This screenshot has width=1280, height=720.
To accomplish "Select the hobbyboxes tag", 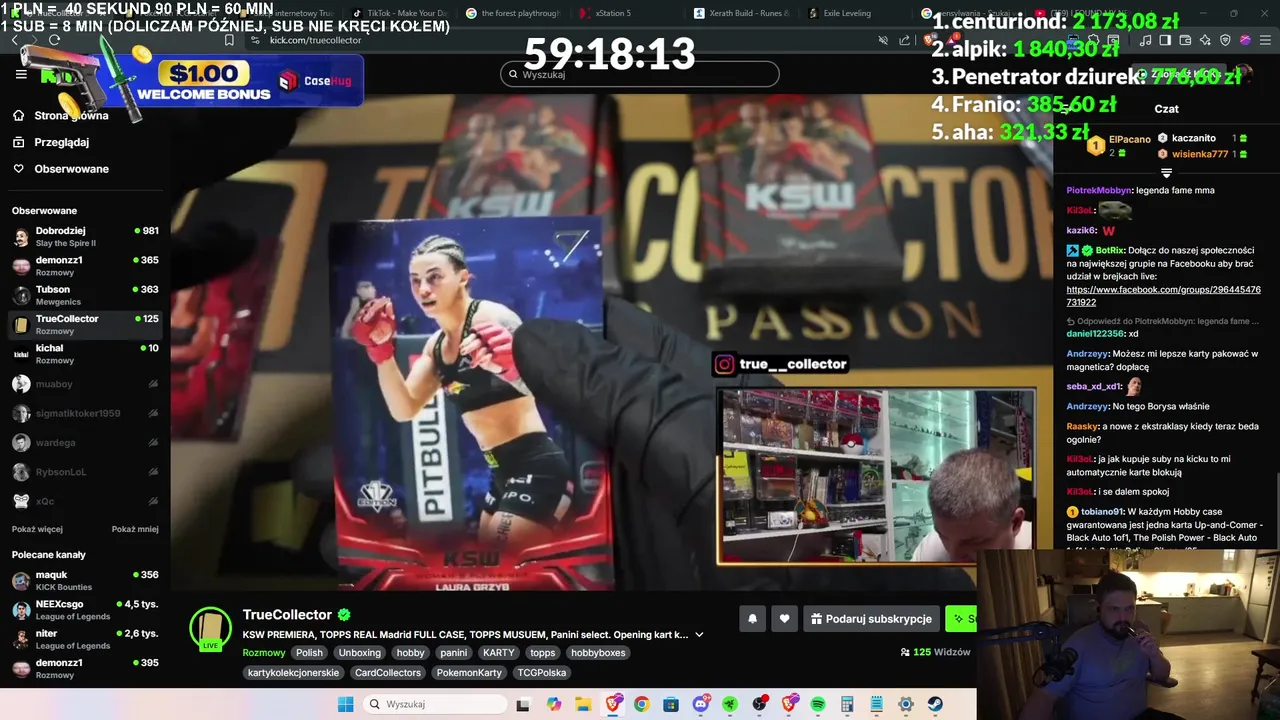I will [598, 653].
